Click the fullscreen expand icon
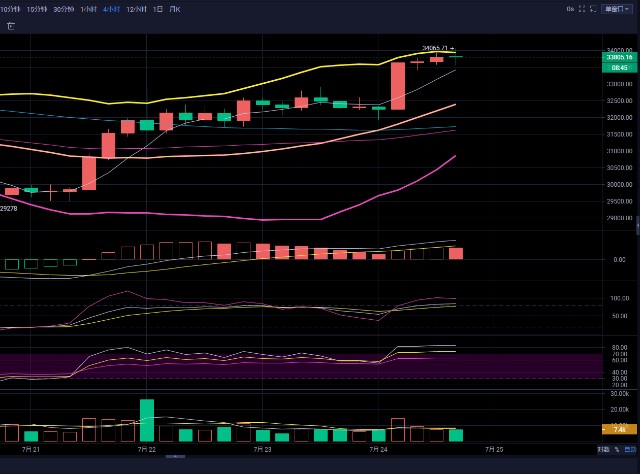 pyautogui.click(x=582, y=9)
